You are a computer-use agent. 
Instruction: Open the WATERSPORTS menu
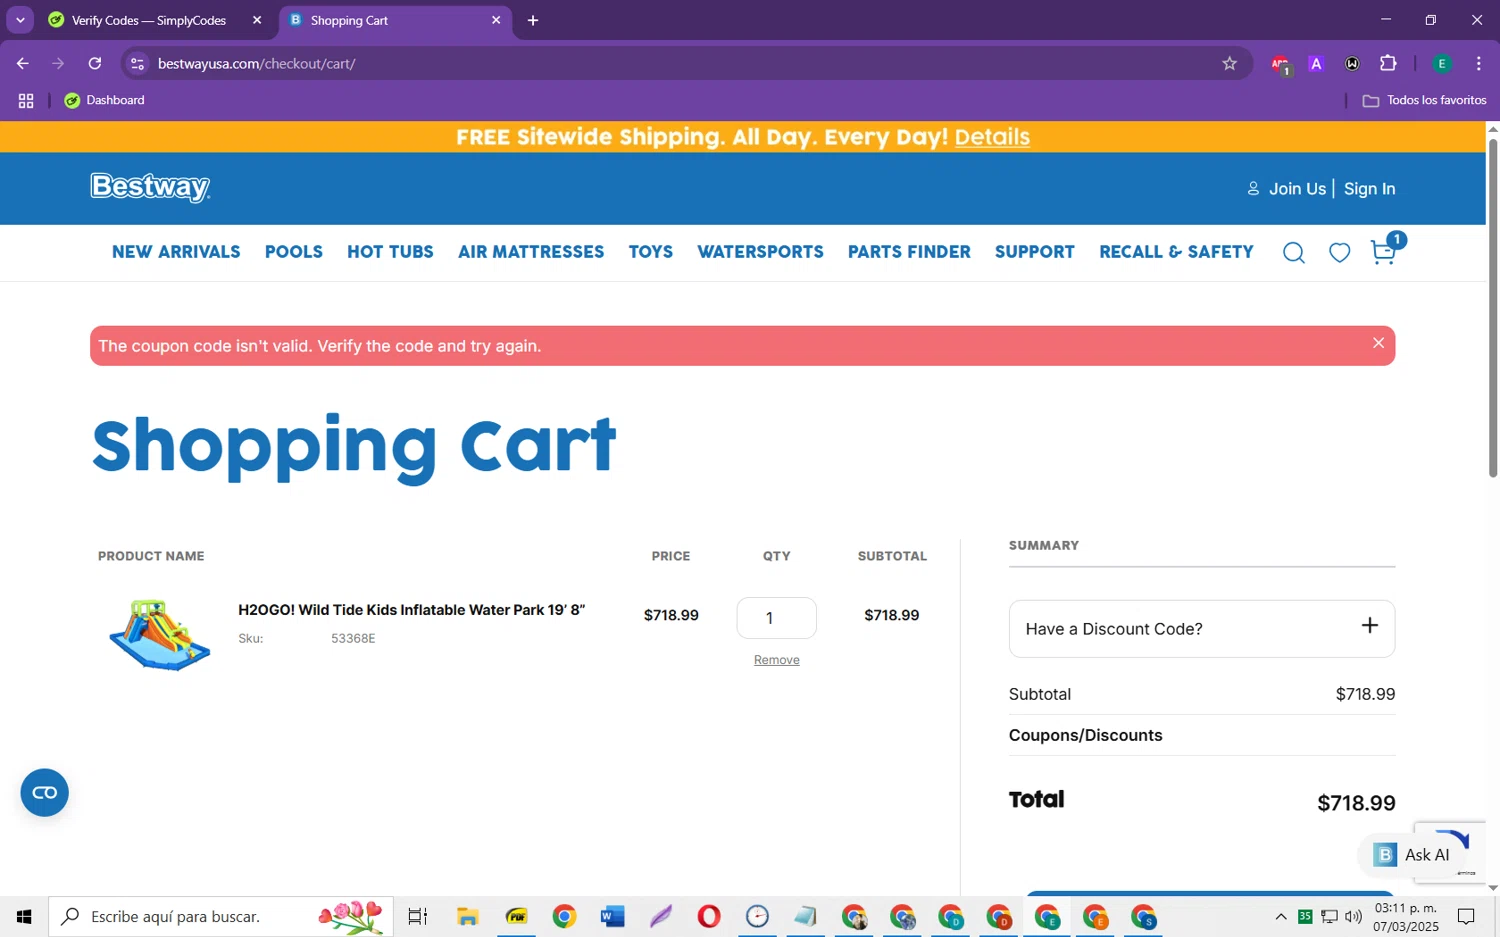click(x=760, y=252)
